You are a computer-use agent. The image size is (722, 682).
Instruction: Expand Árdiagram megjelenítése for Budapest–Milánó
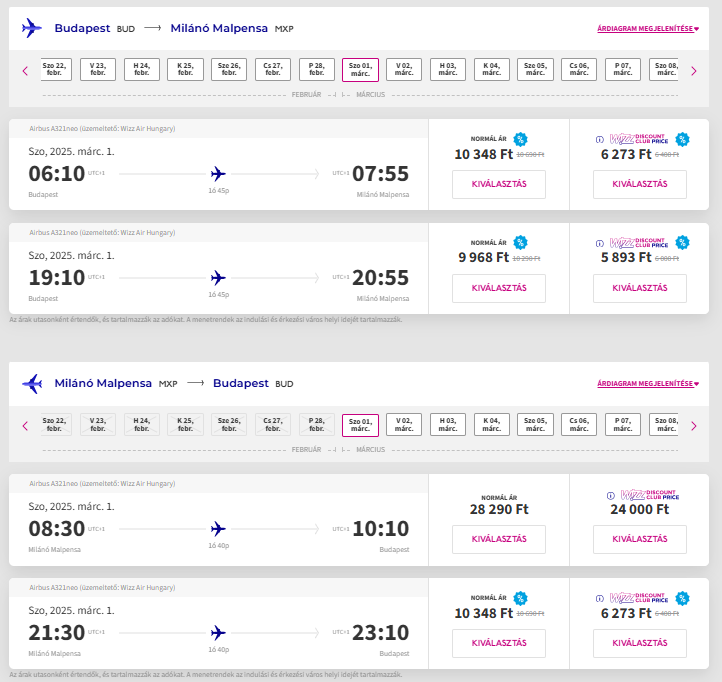647,29
